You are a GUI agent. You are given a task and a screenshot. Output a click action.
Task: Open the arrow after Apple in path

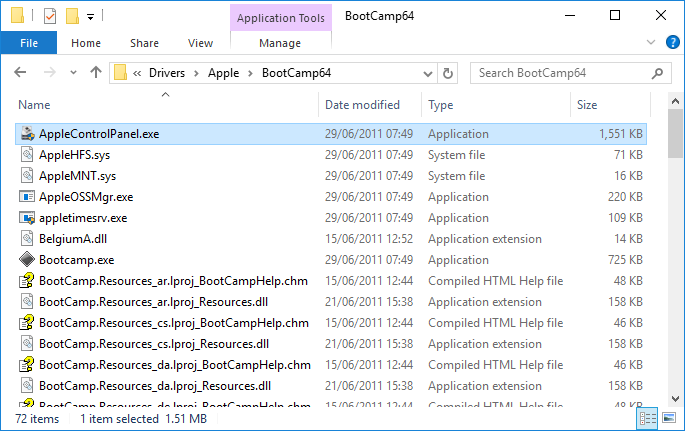point(250,73)
